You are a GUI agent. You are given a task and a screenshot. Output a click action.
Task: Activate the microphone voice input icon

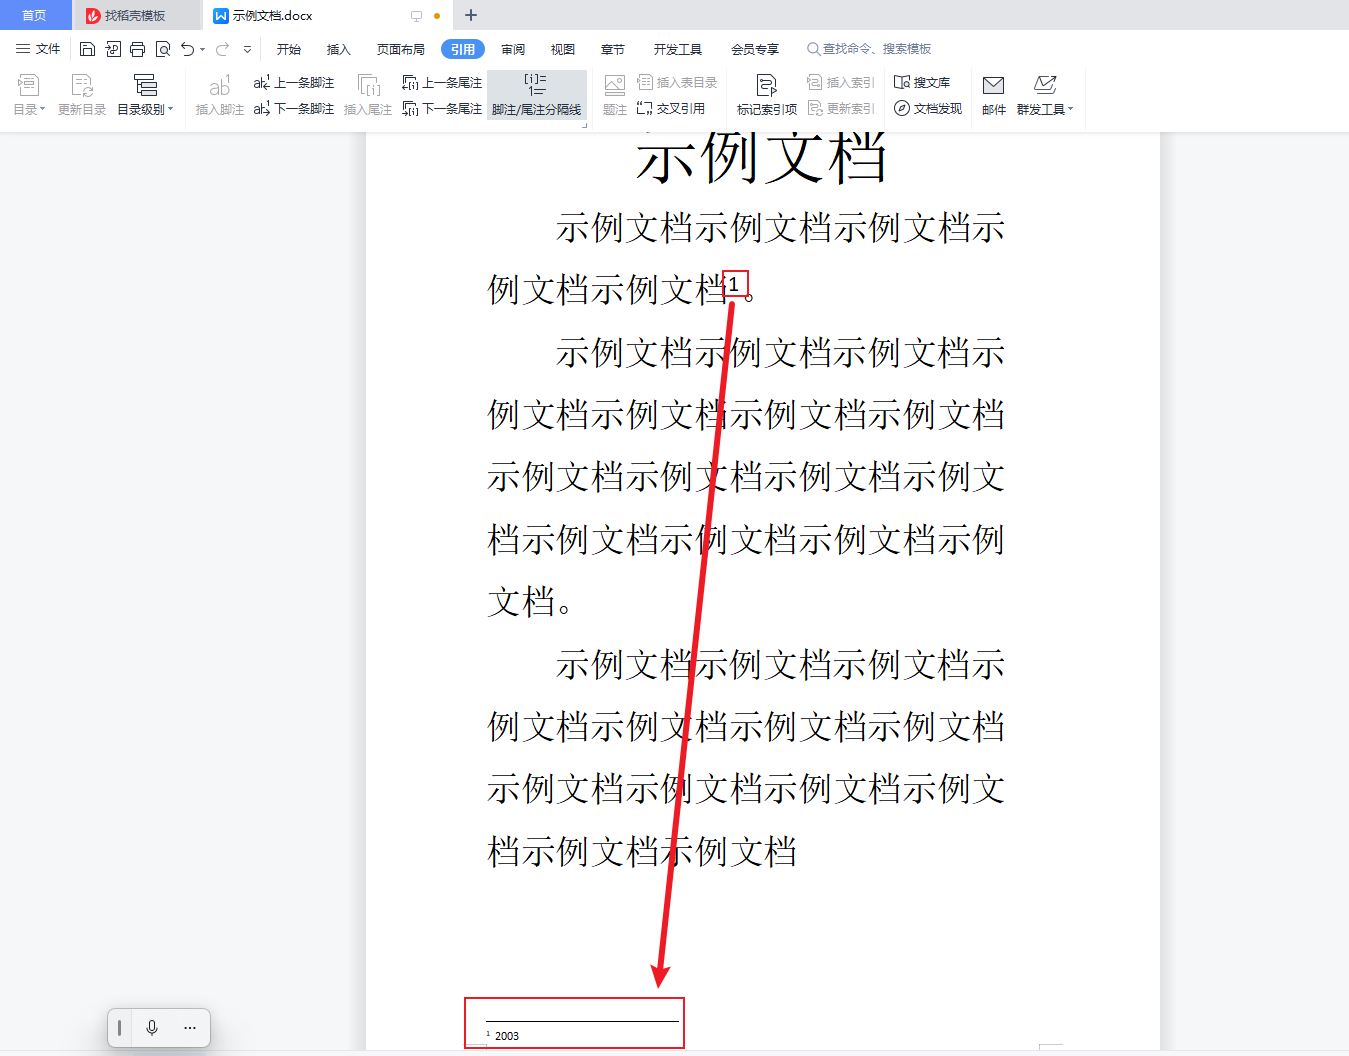152,1027
